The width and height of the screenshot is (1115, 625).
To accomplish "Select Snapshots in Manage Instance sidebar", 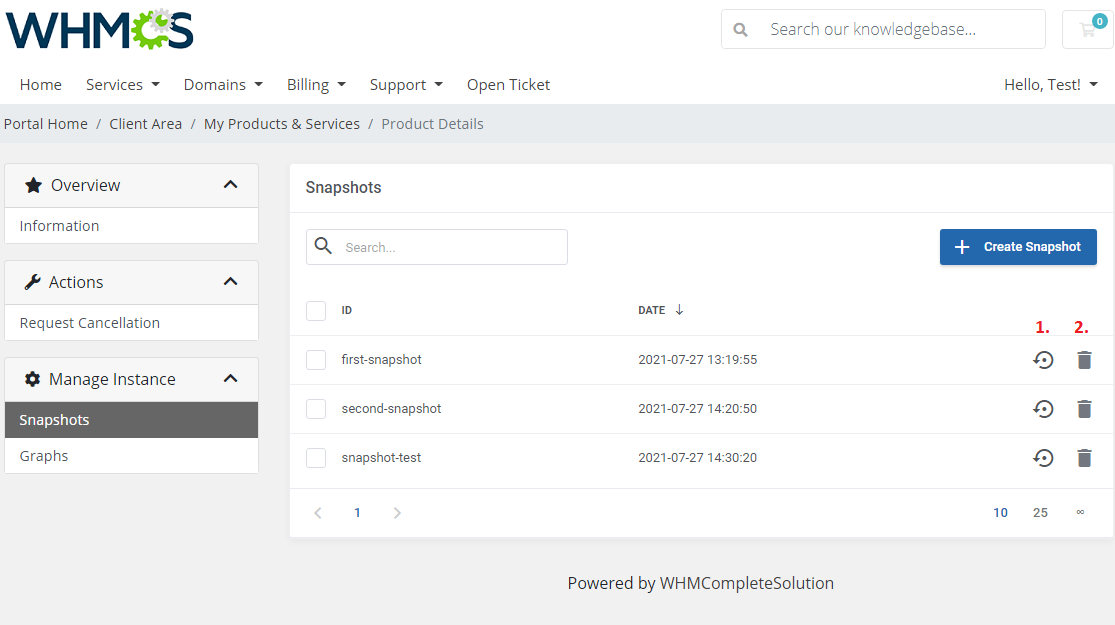I will tap(132, 420).
